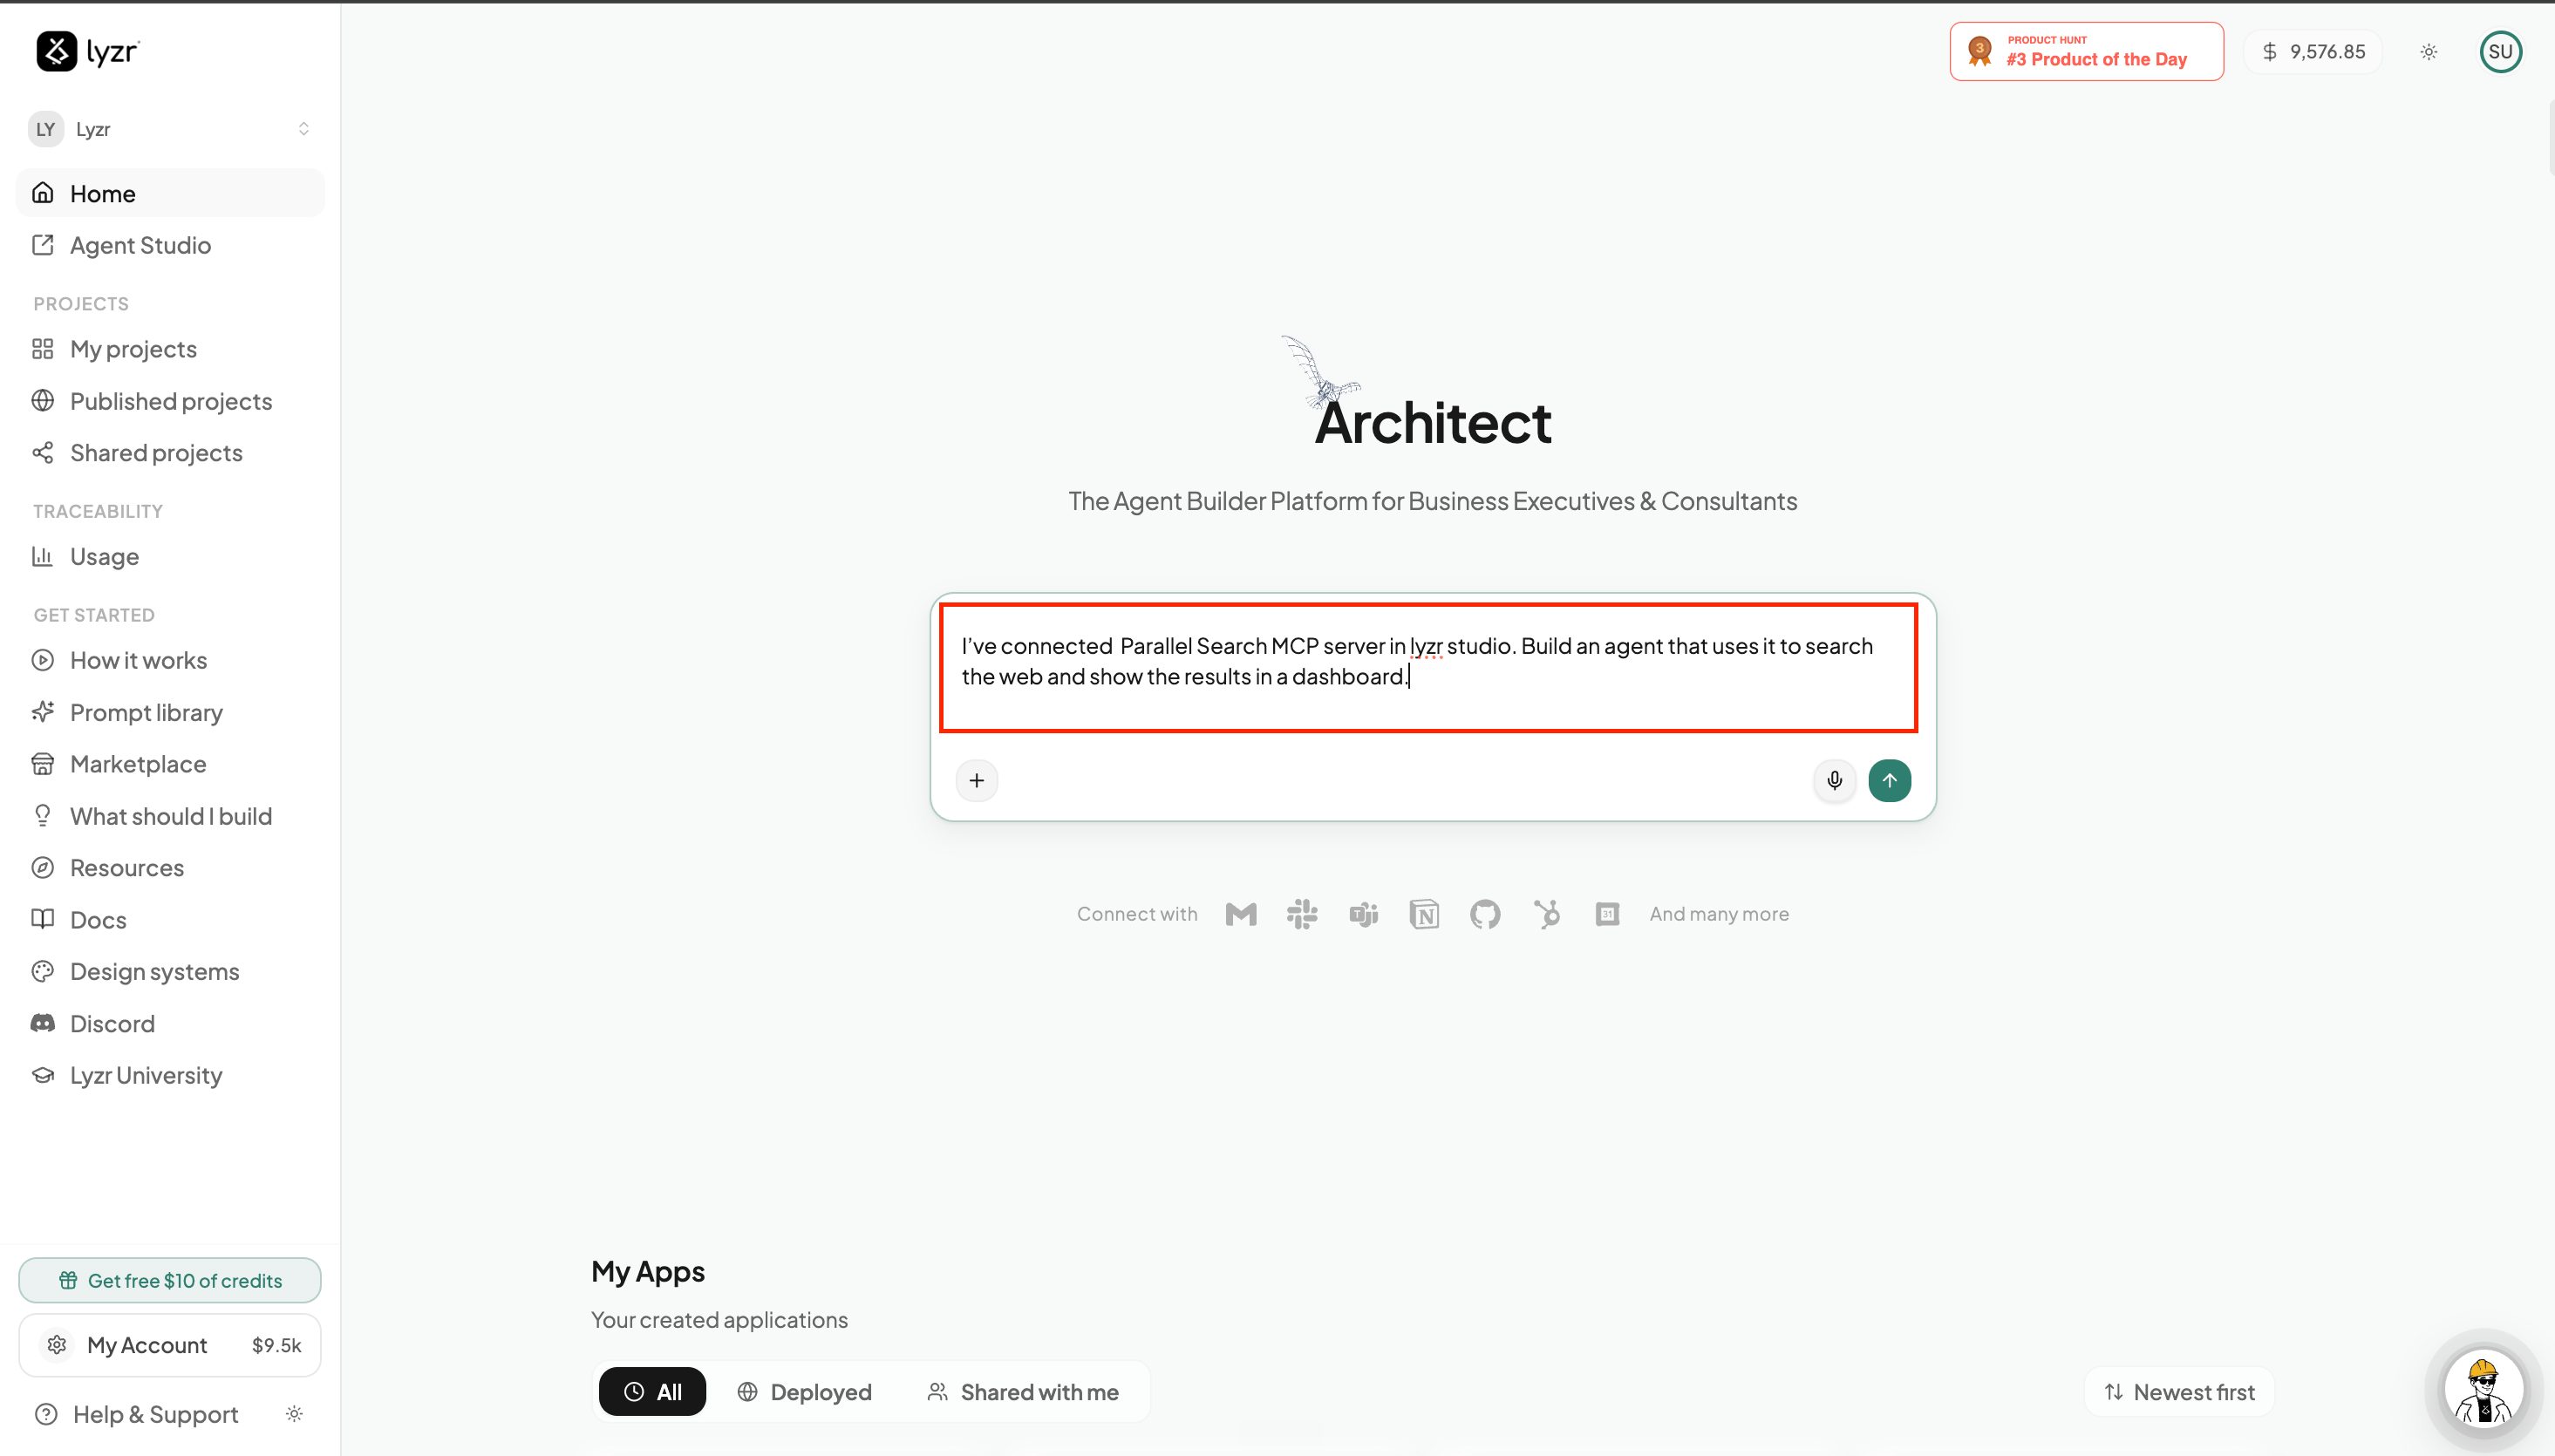The height and width of the screenshot is (1456, 2555).
Task: Open the assistant mascot chat bubble
Action: (2484, 1388)
